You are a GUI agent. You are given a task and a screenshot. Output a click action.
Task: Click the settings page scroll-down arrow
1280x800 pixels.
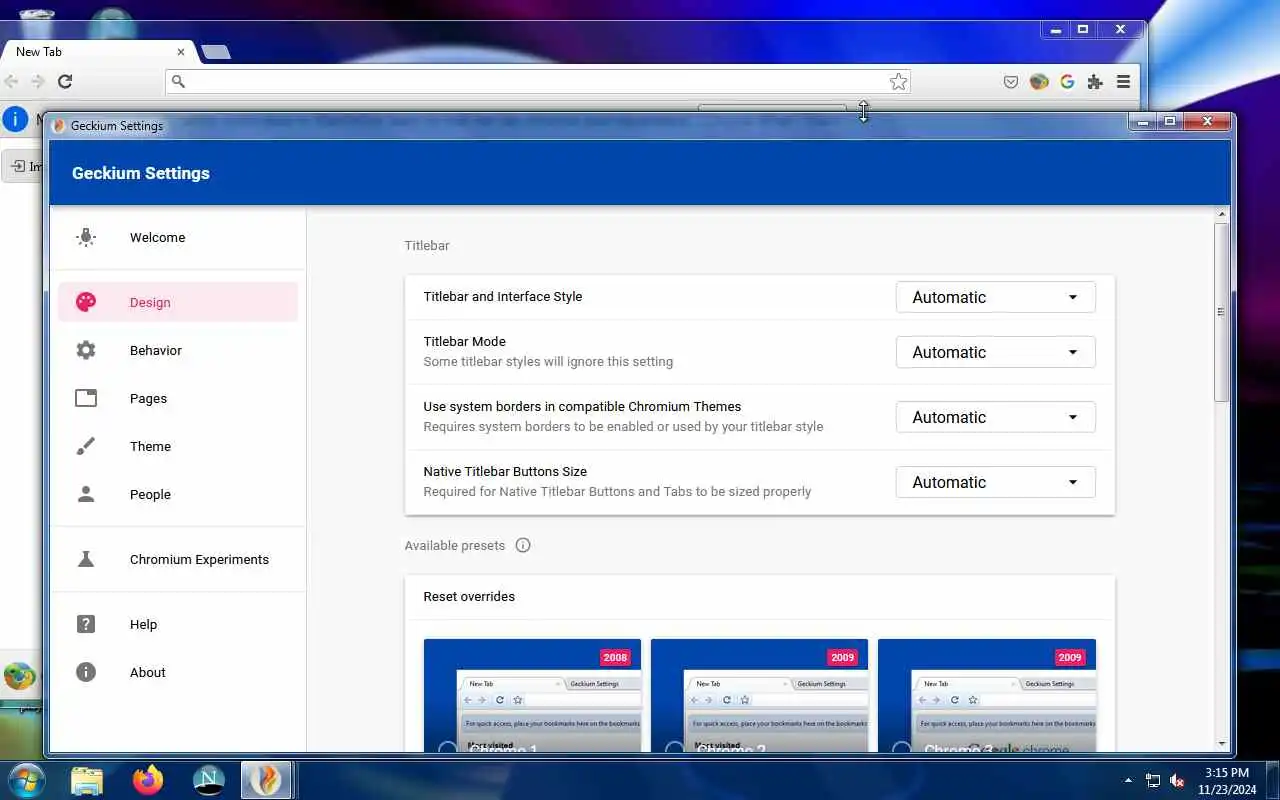1222,744
